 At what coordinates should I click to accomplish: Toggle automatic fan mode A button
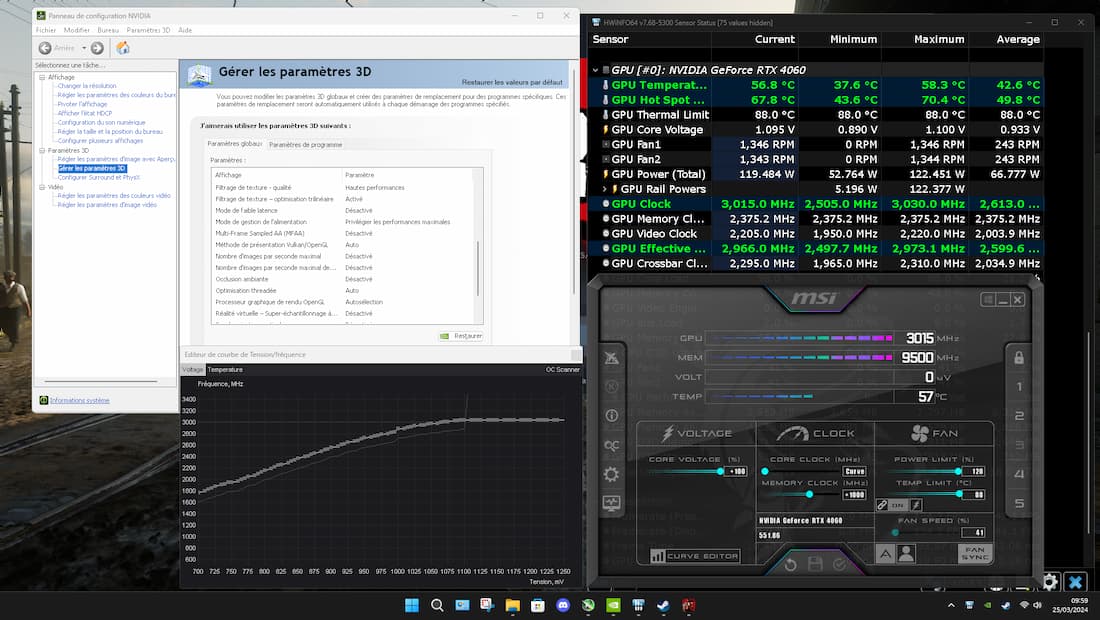885,554
